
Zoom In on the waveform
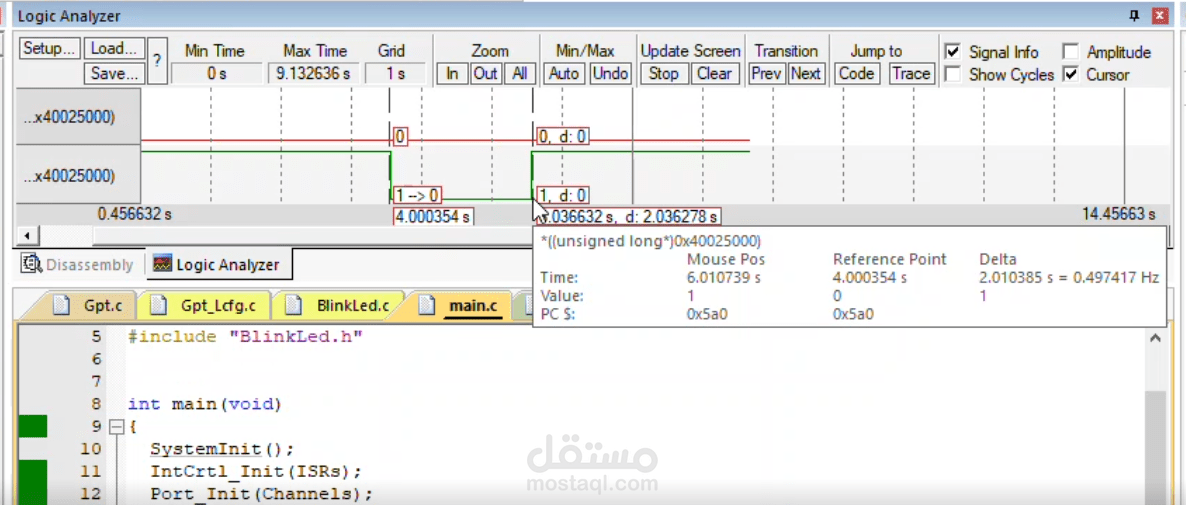[x=452, y=73]
